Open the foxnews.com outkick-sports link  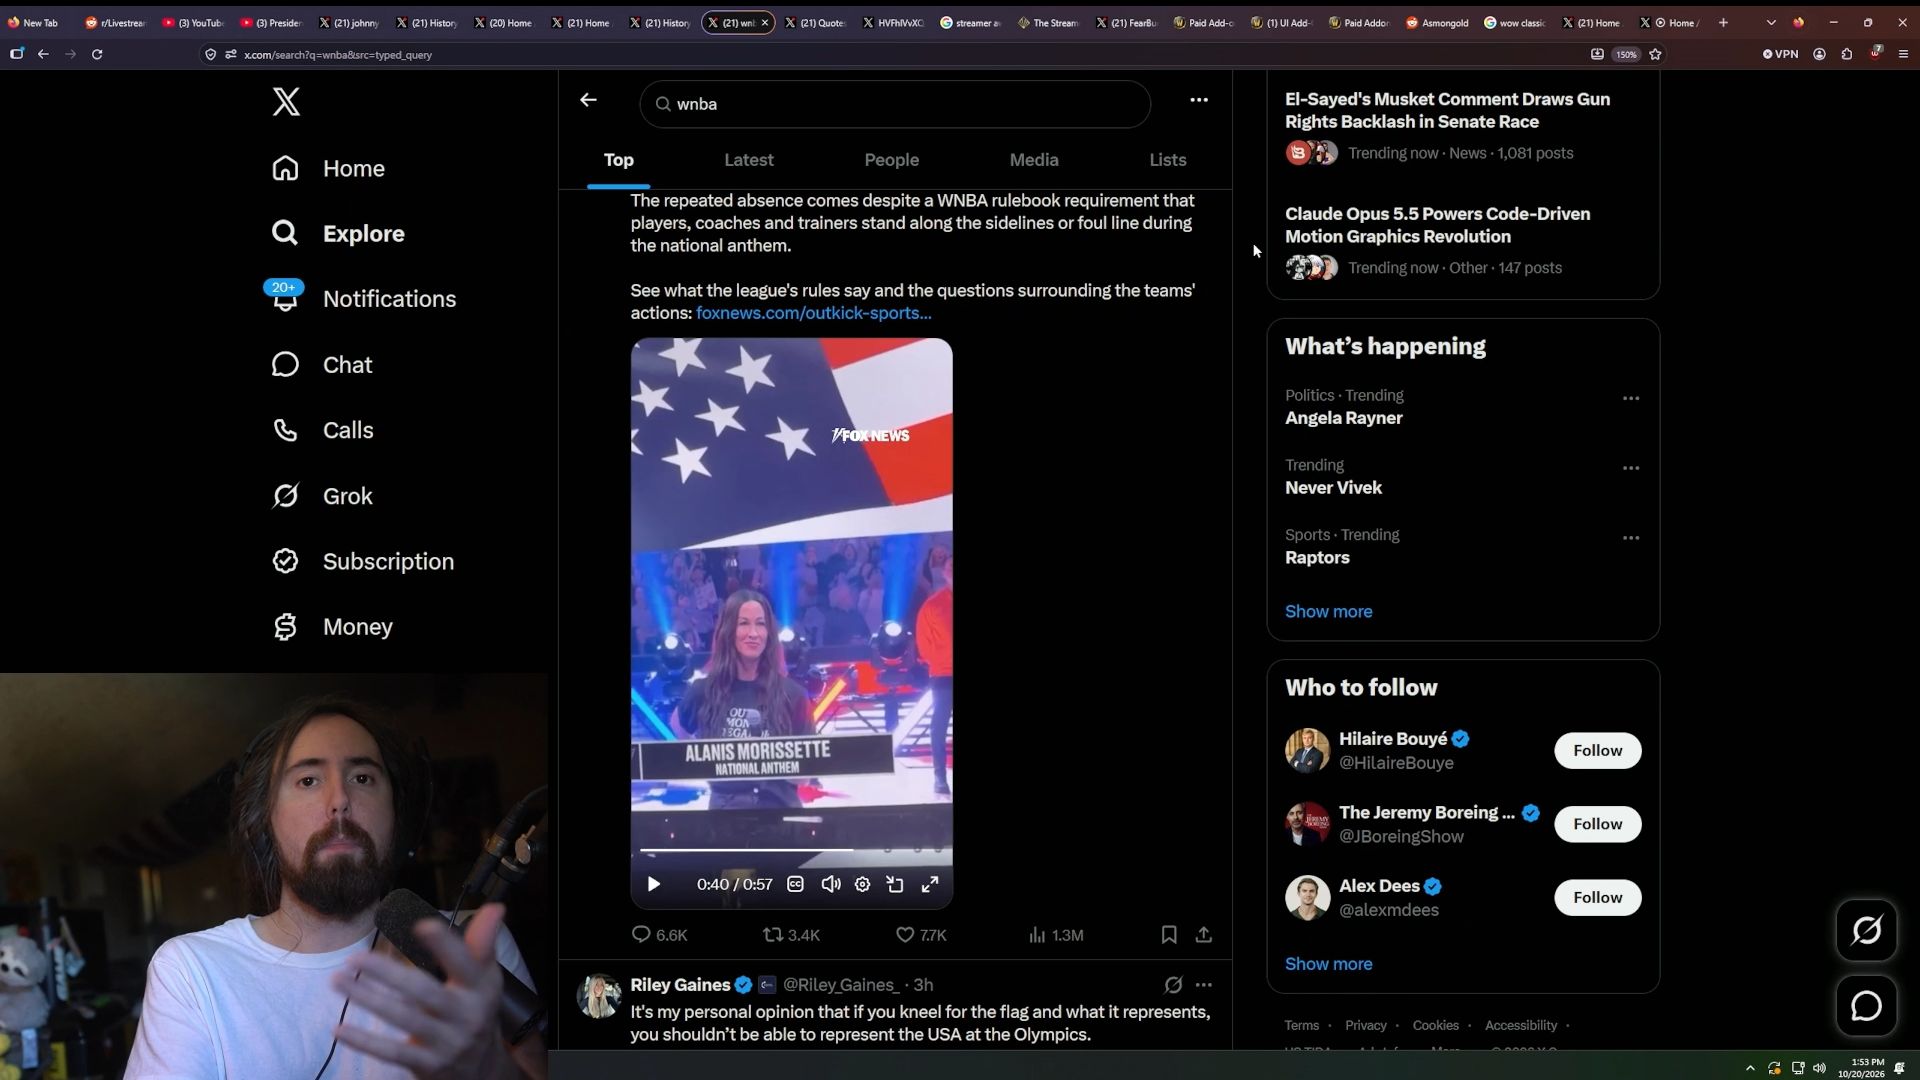813,313
